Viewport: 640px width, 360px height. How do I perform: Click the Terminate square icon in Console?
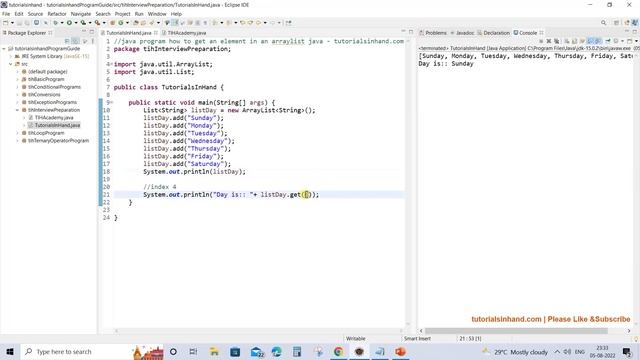point(541,41)
